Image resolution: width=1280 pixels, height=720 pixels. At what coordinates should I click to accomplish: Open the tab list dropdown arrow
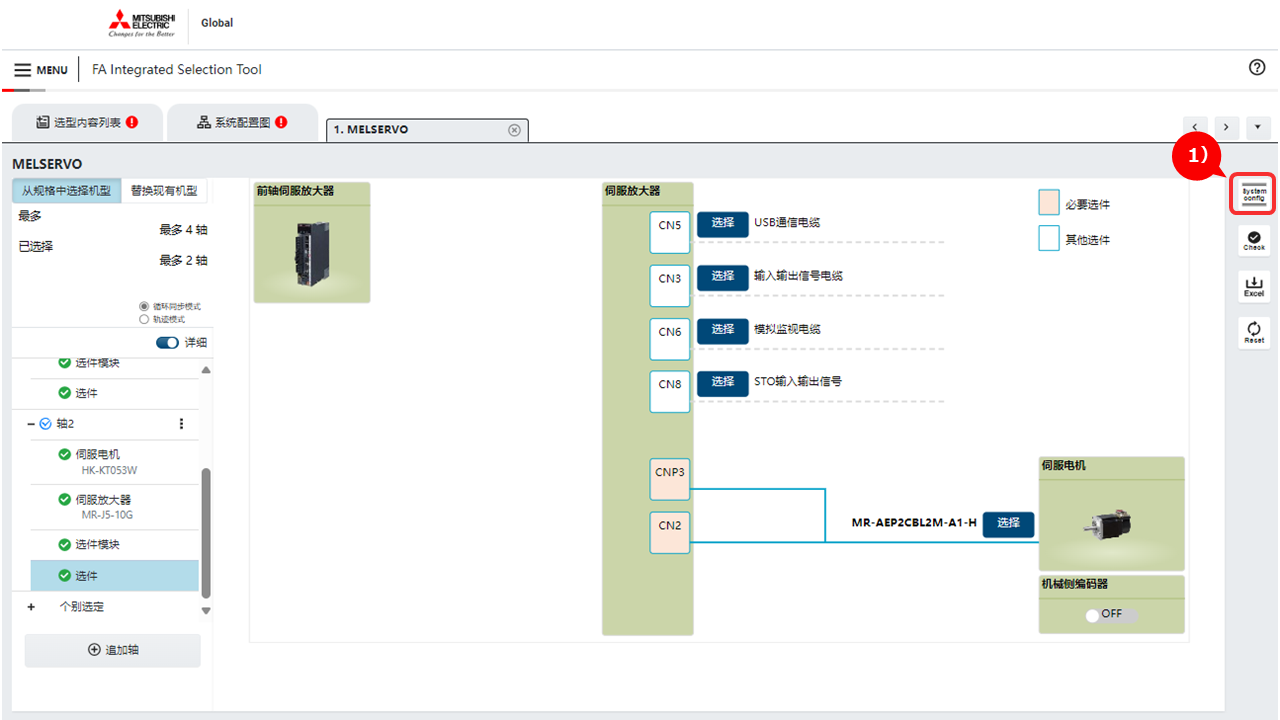(1257, 128)
